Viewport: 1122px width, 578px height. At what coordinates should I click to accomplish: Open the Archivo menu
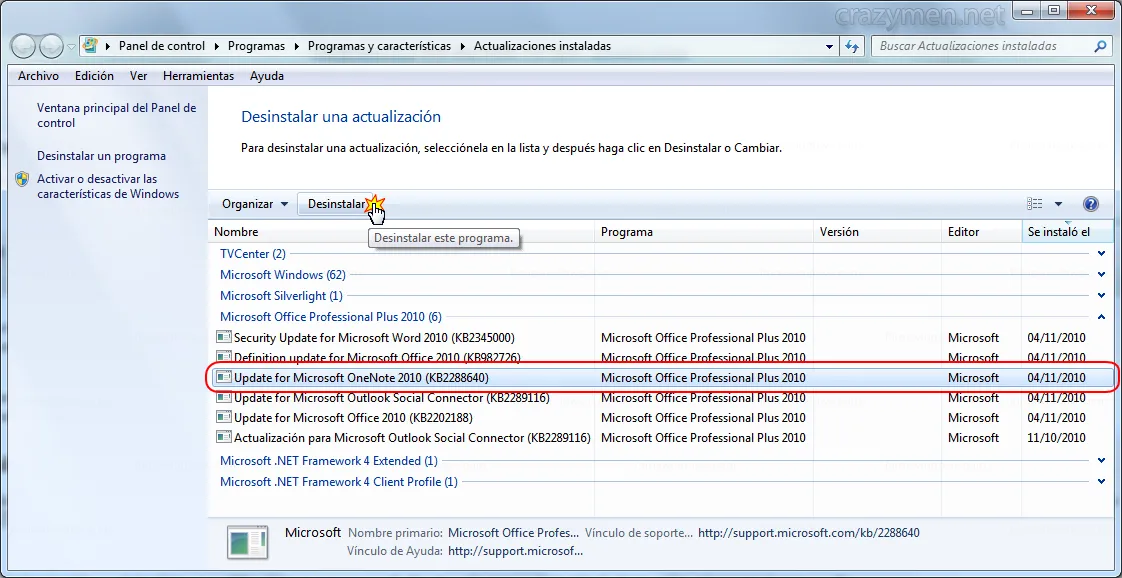pos(39,76)
